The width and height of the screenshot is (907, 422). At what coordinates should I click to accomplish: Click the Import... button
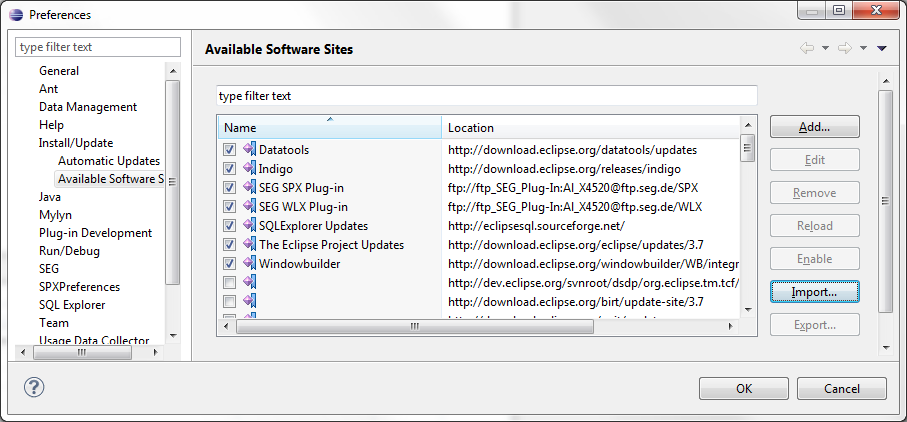click(814, 291)
